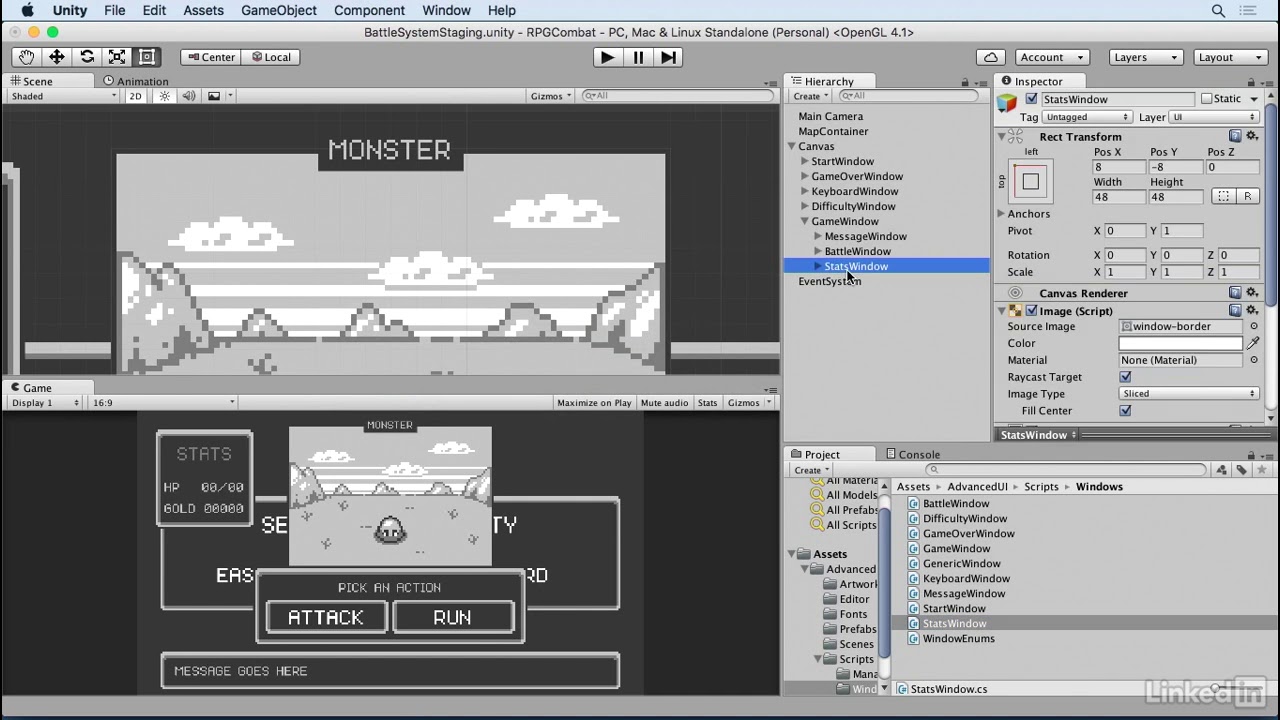Open the Cloud services icon

click(990, 57)
